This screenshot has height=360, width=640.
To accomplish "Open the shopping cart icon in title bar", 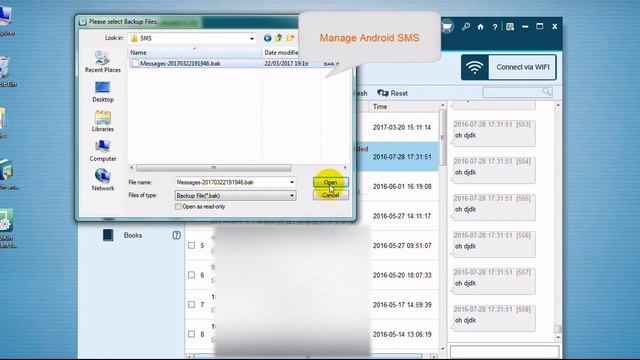I will [x=448, y=27].
